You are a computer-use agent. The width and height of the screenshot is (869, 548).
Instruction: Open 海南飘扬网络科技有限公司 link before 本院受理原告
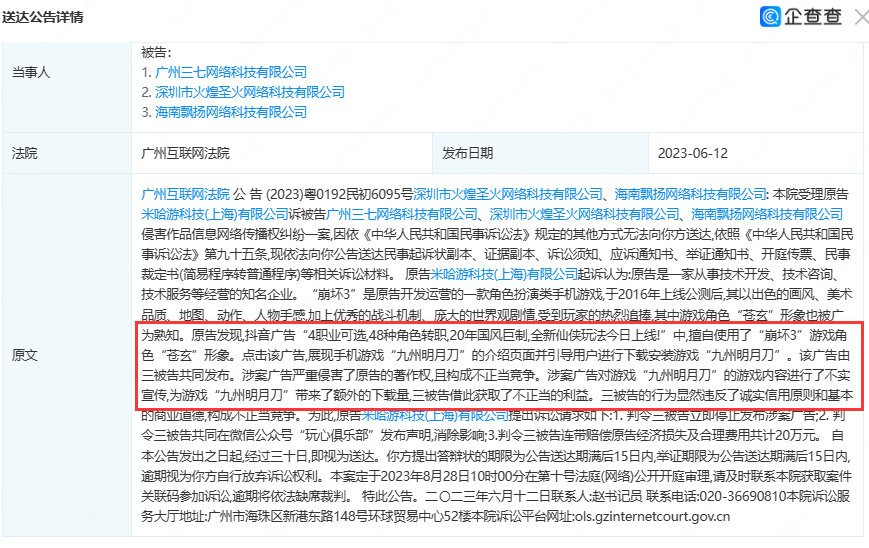(691, 194)
